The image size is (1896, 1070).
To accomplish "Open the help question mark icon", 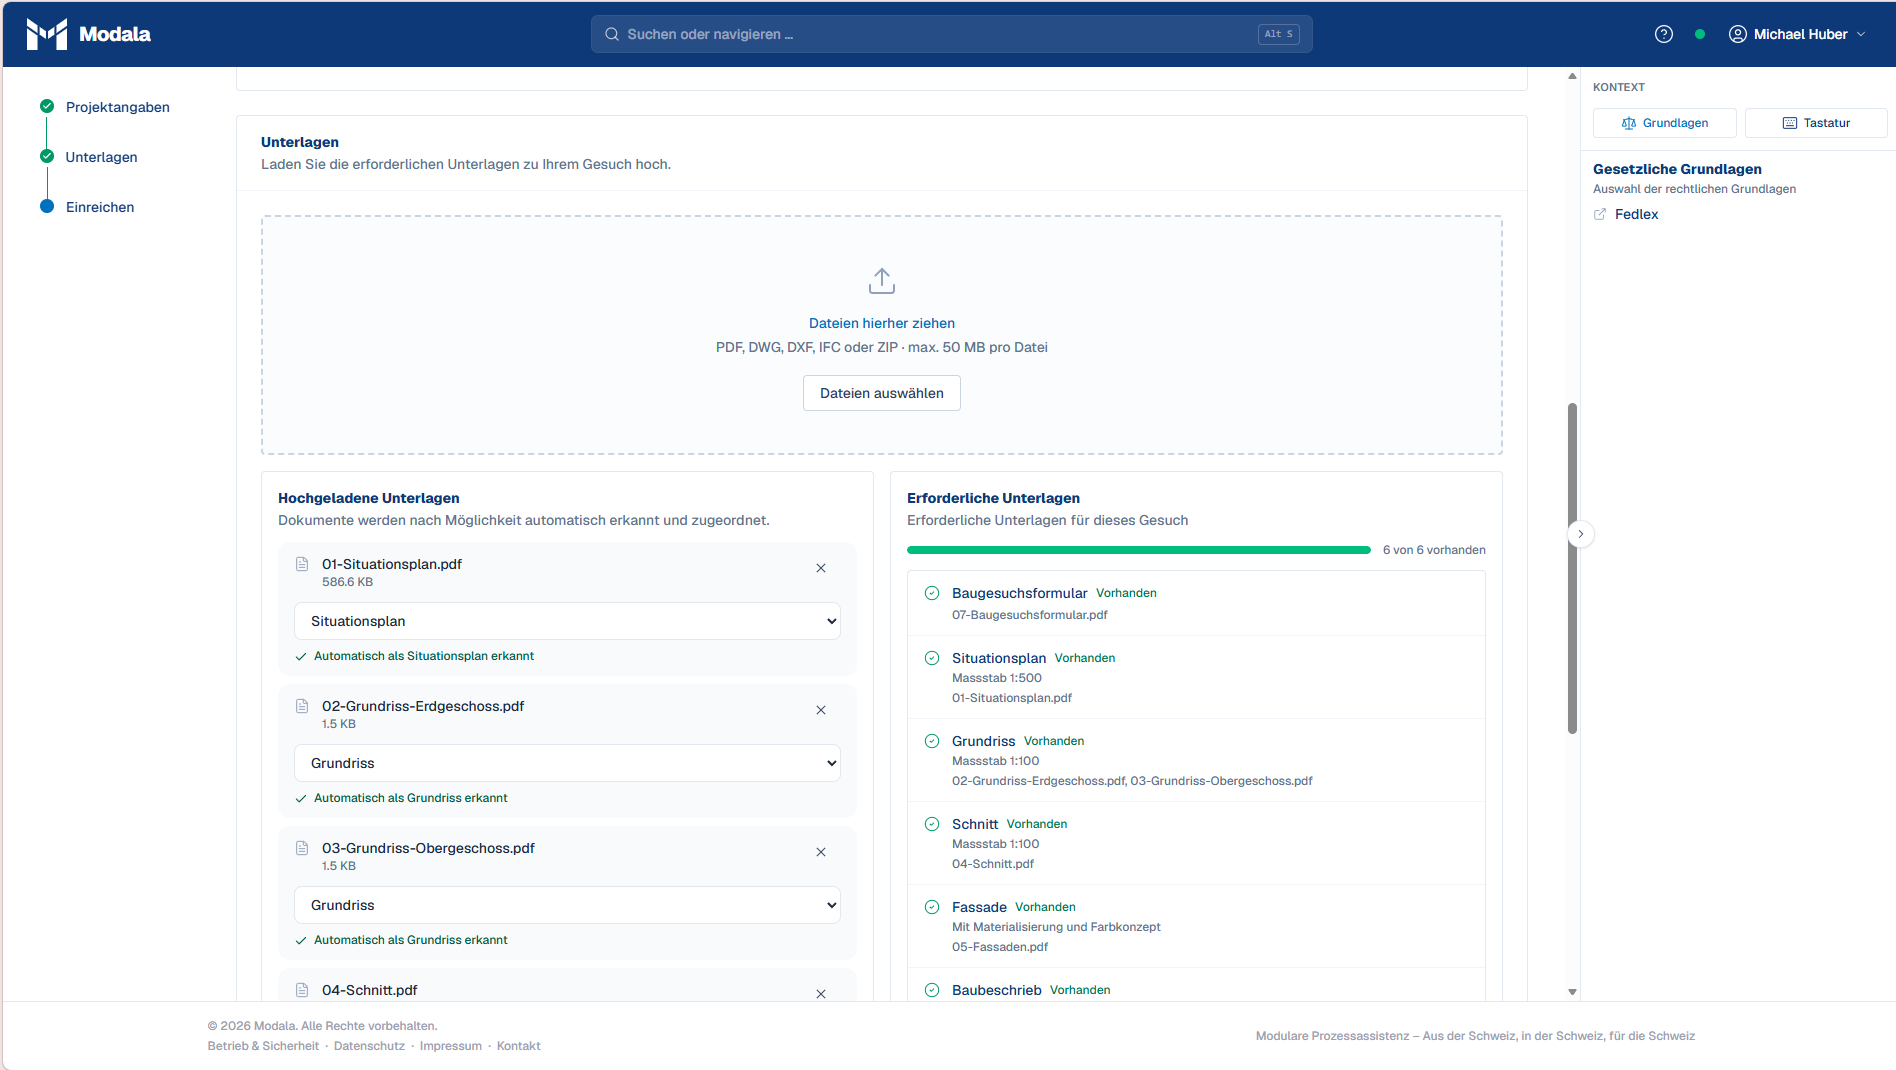I will click(1664, 34).
